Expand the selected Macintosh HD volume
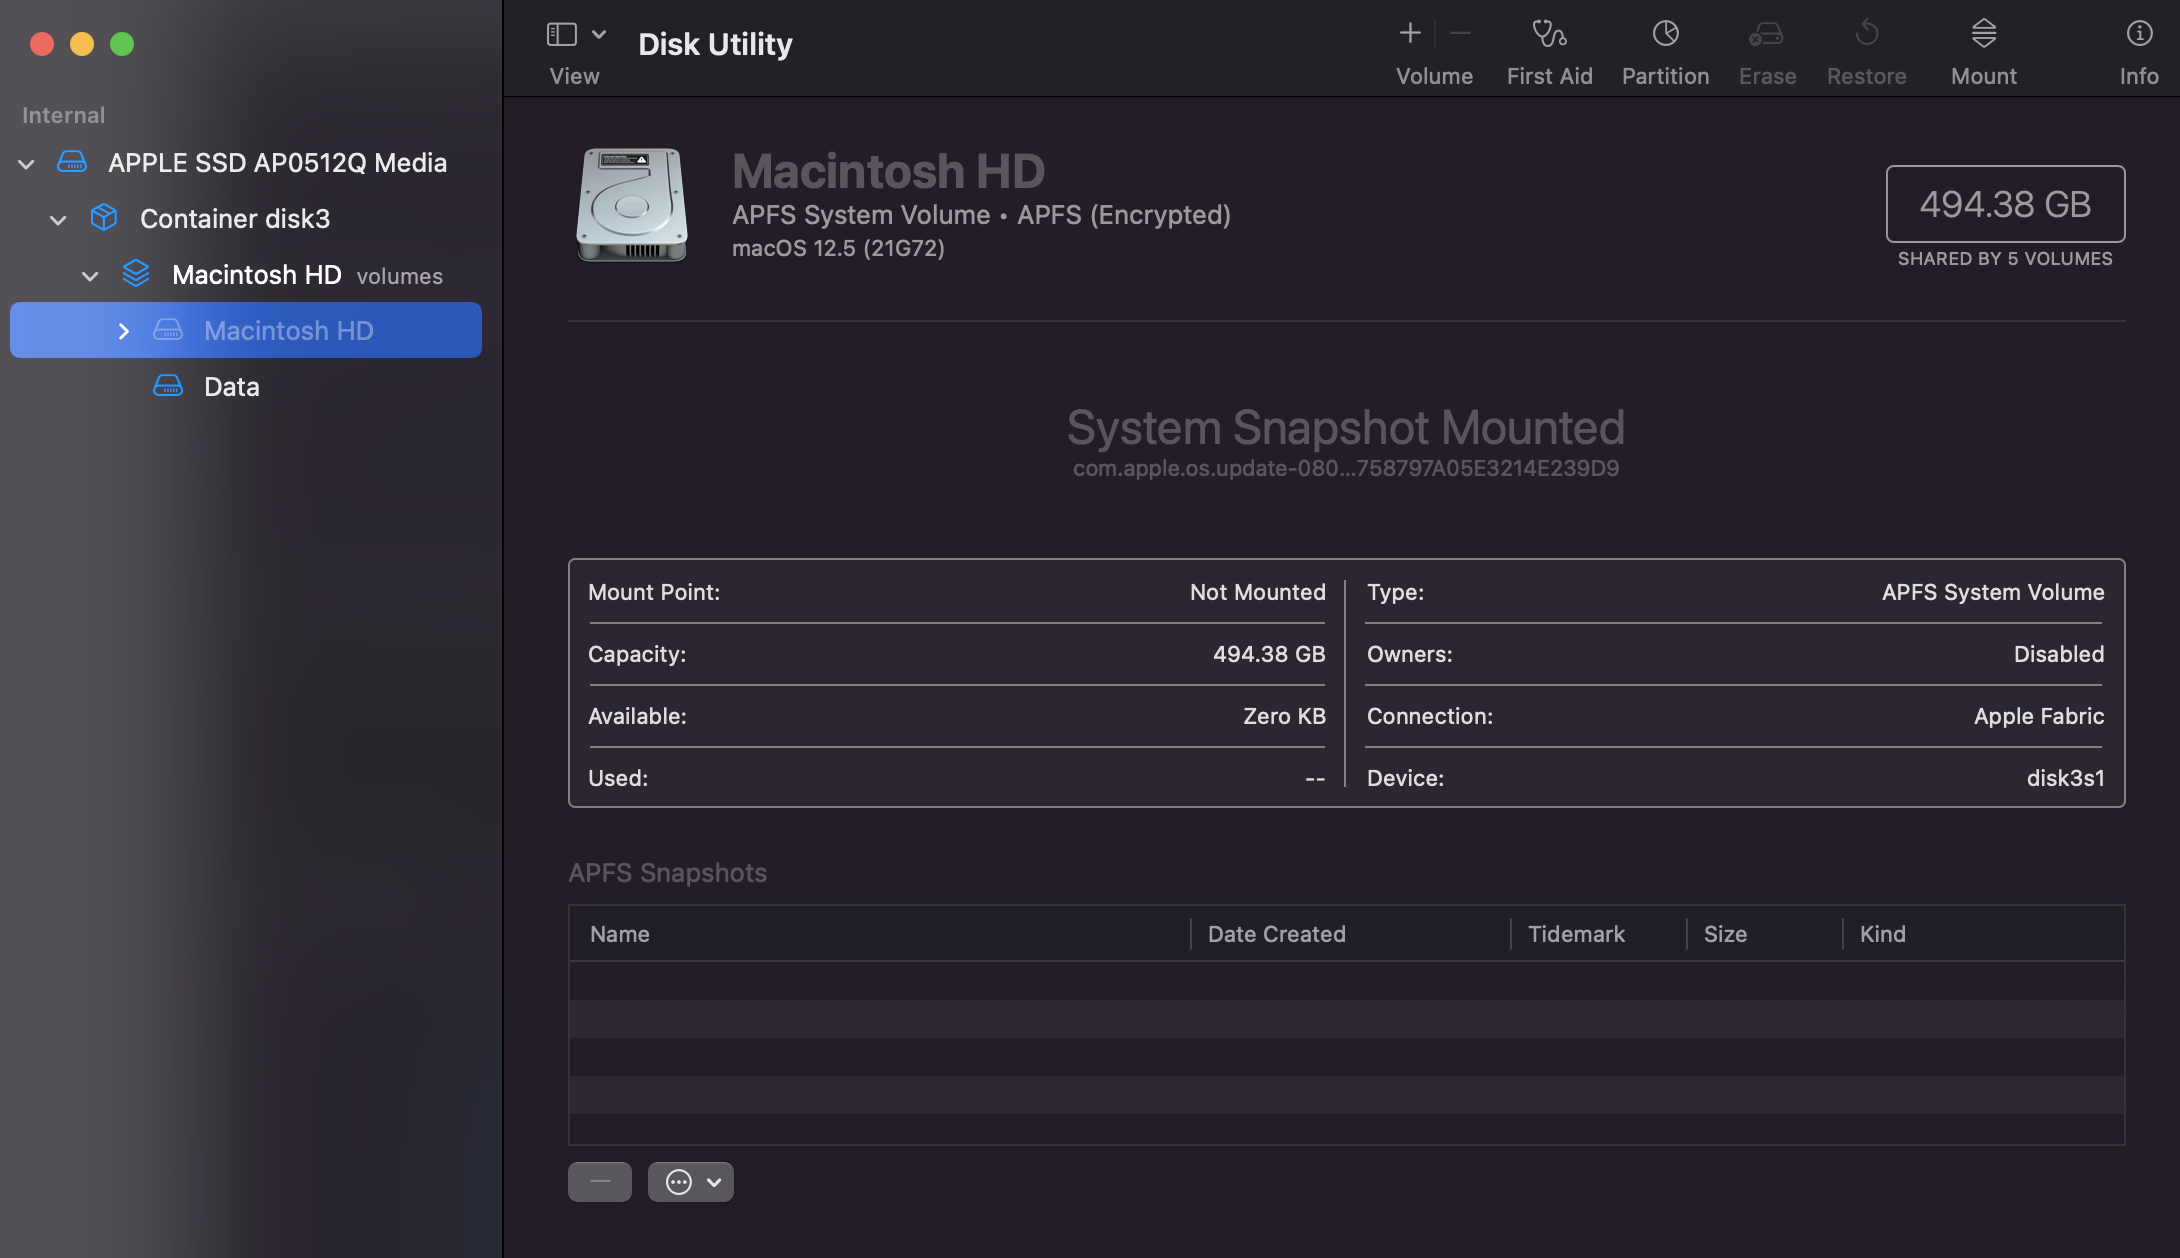 coord(123,331)
